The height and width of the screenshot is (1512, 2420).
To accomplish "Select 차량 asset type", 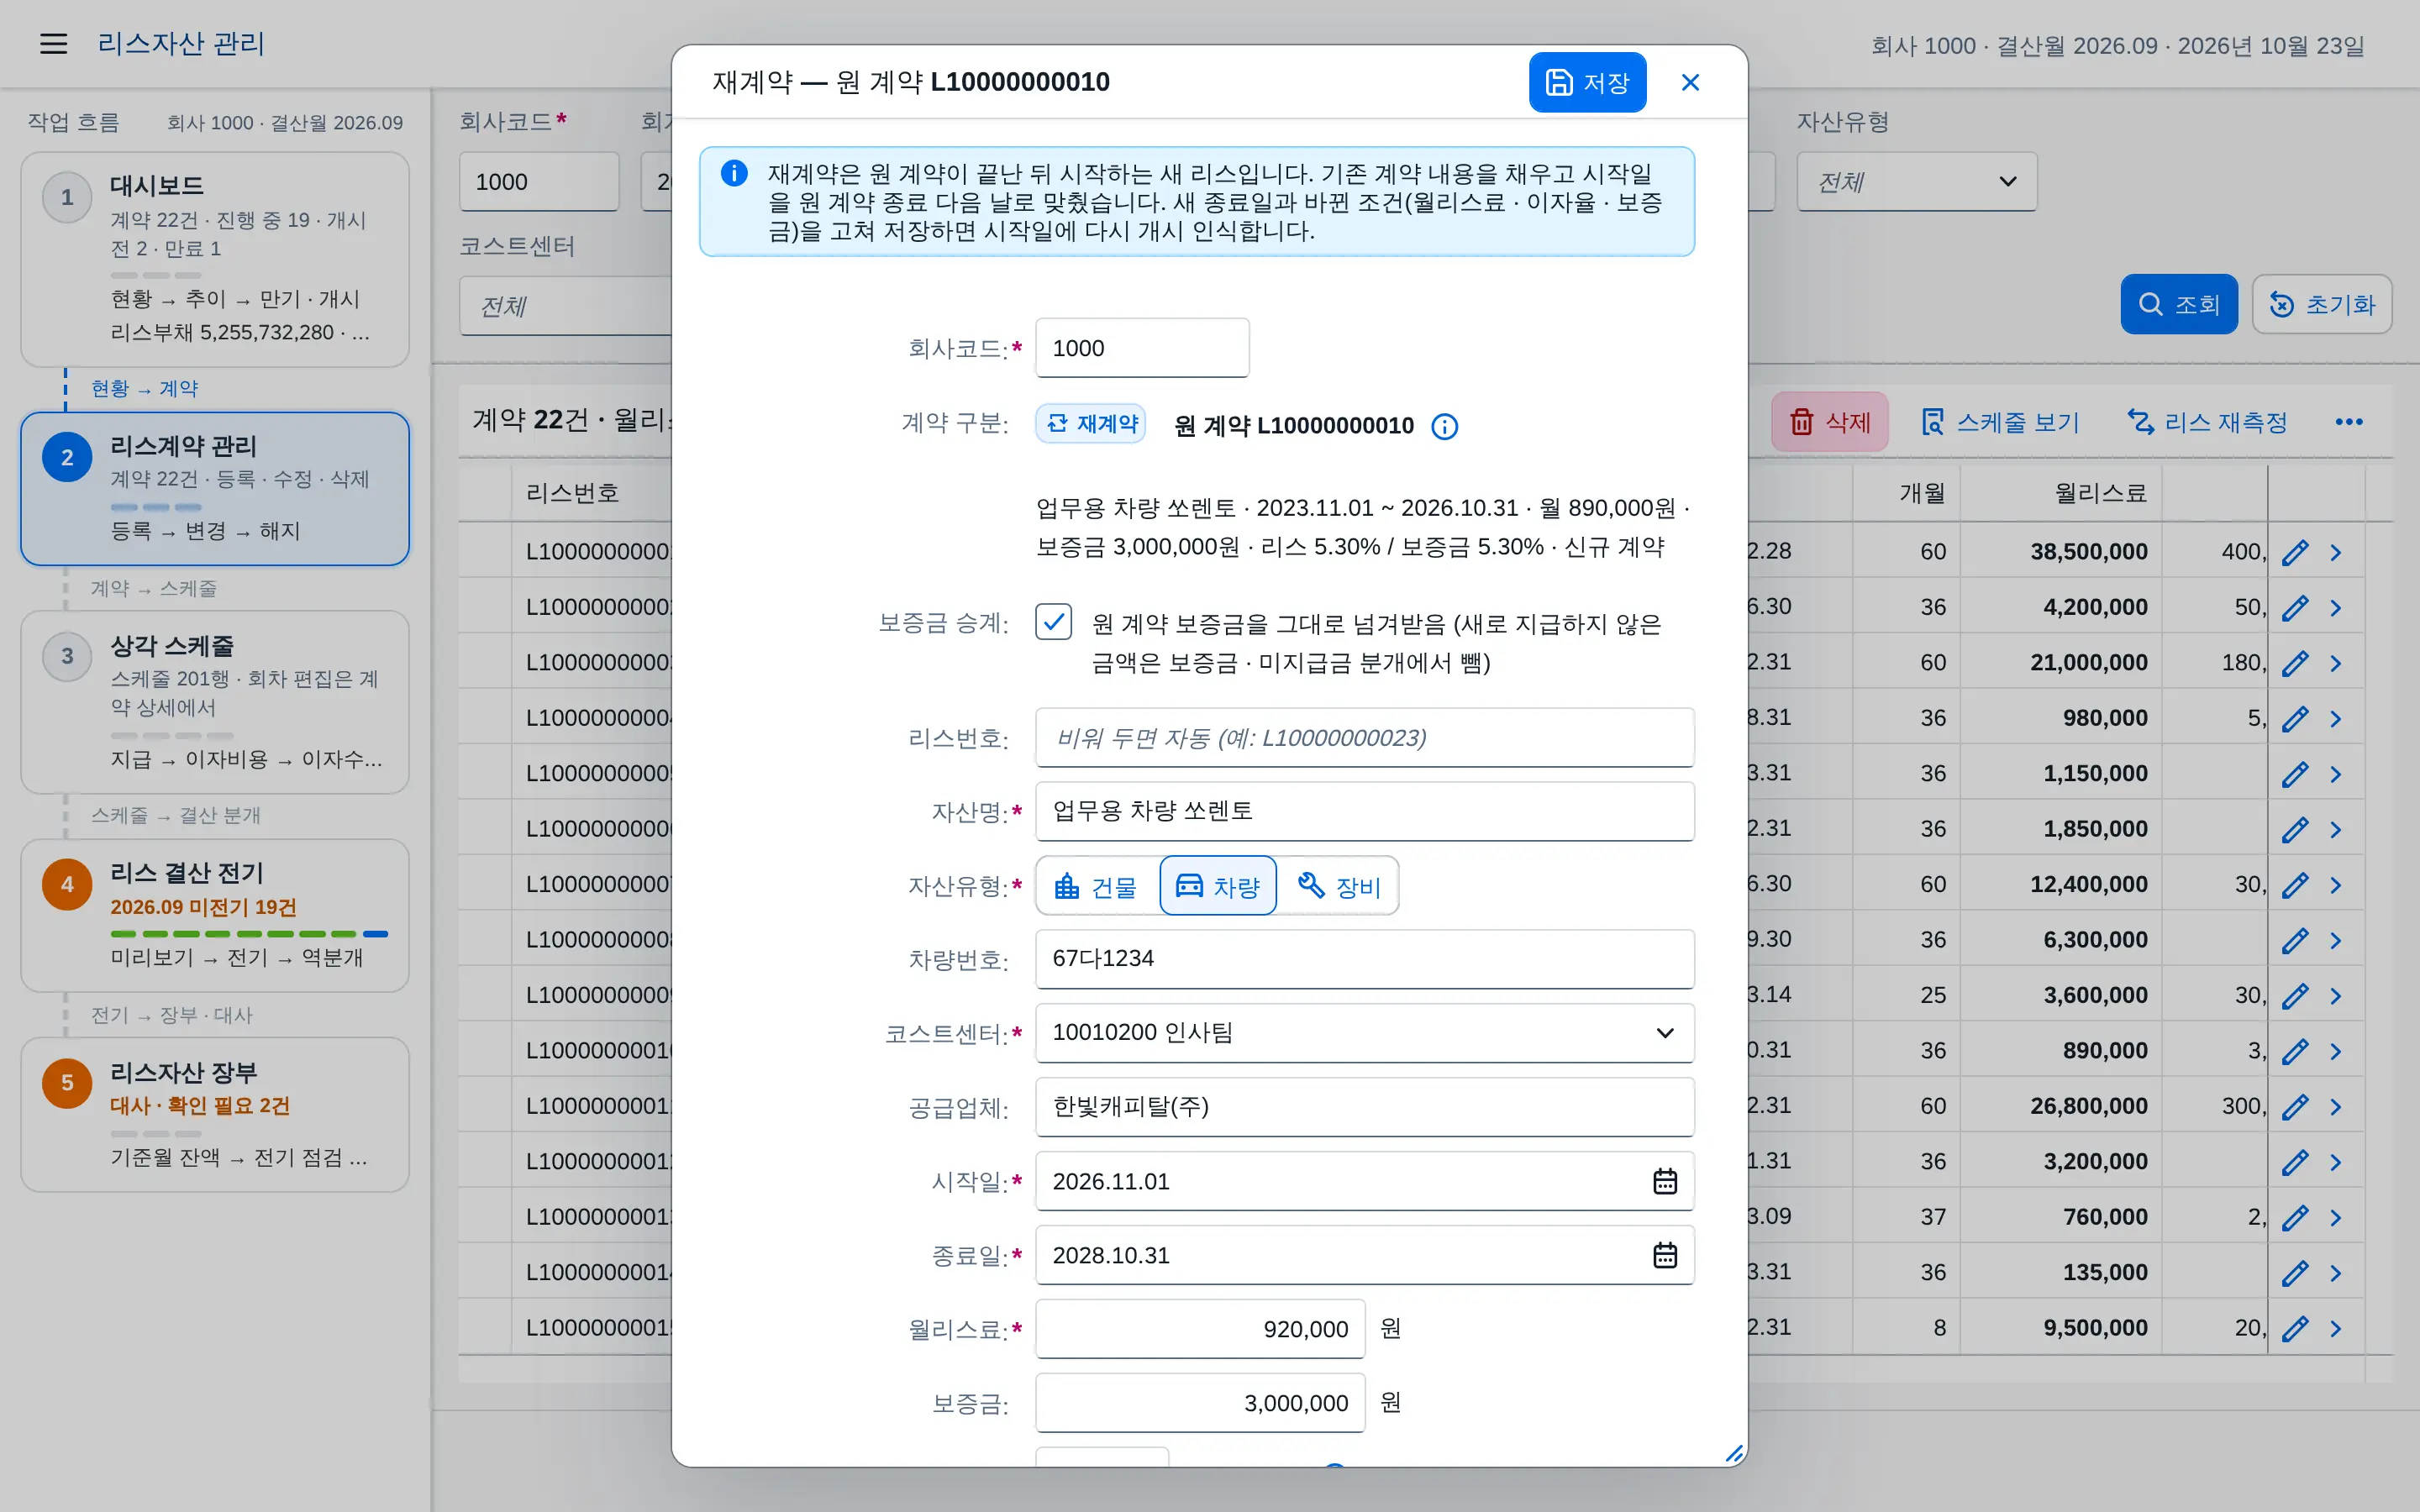I will [x=1218, y=886].
